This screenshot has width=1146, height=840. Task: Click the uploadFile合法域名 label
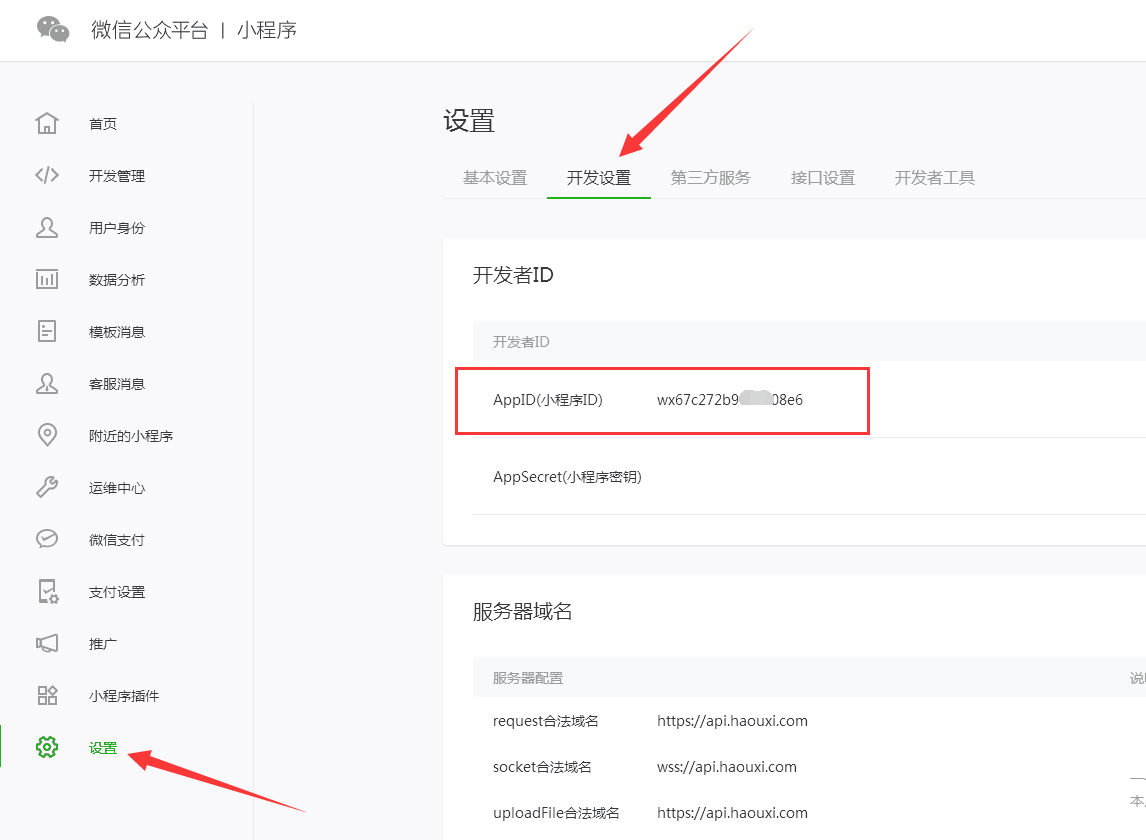tap(556, 813)
